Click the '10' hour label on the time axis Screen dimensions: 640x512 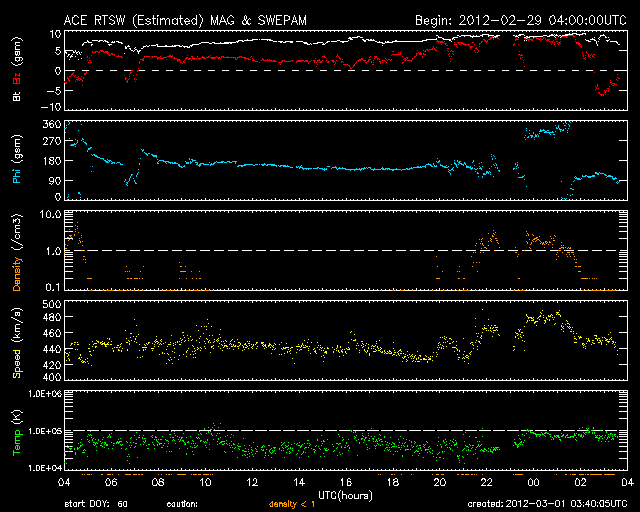[x=205, y=483]
